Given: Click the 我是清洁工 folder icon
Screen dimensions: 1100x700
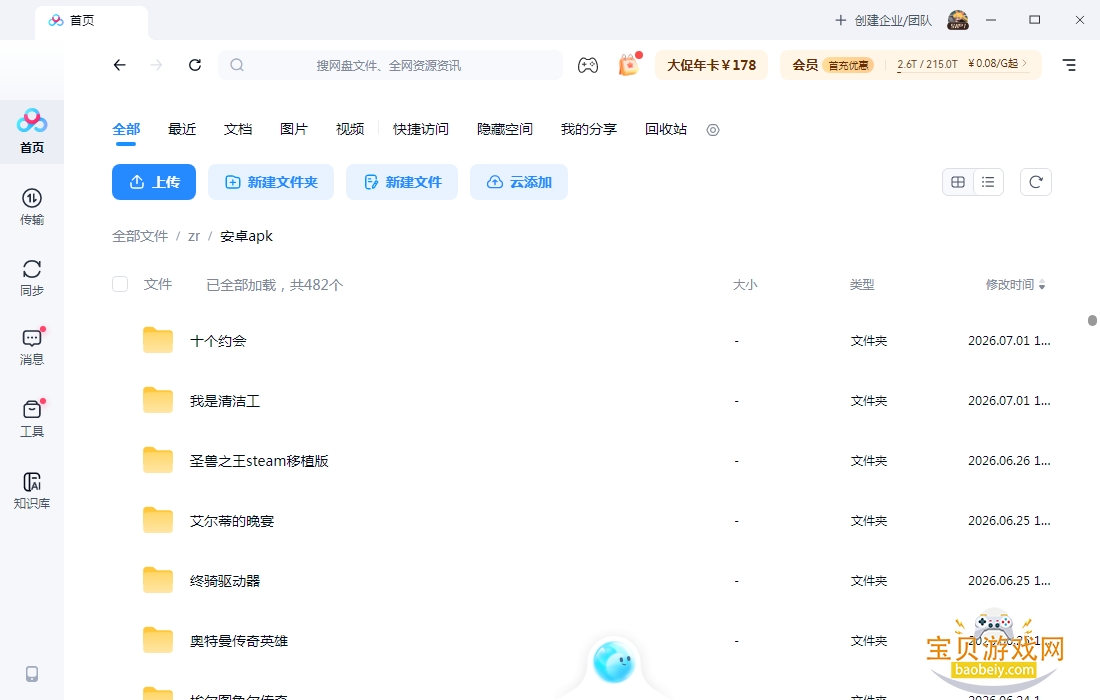Looking at the screenshot, I should click(x=158, y=401).
